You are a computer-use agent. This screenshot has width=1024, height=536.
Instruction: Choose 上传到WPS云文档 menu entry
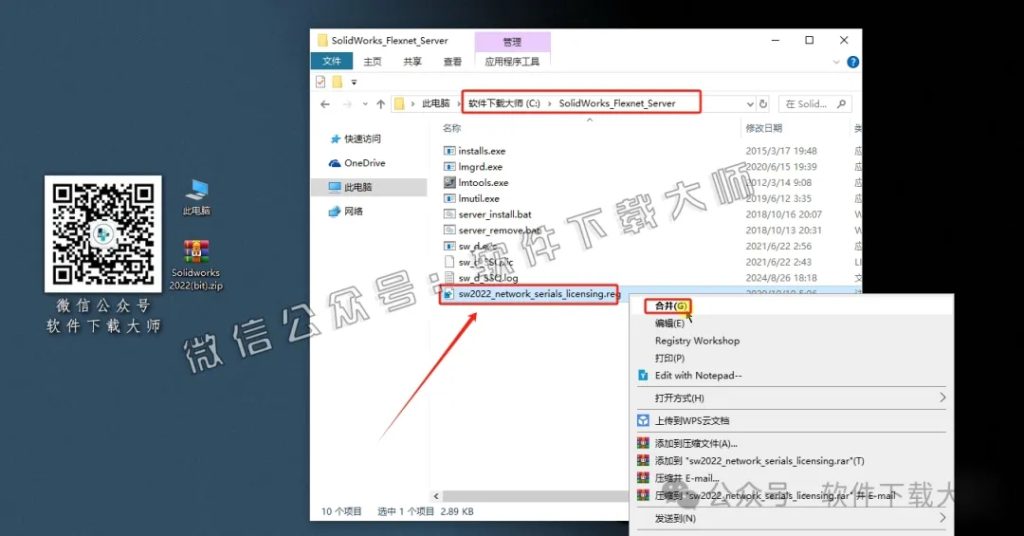pos(692,420)
